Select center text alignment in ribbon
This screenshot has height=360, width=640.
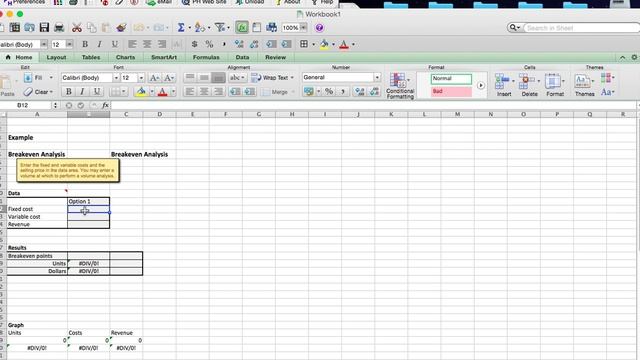[x=204, y=92]
